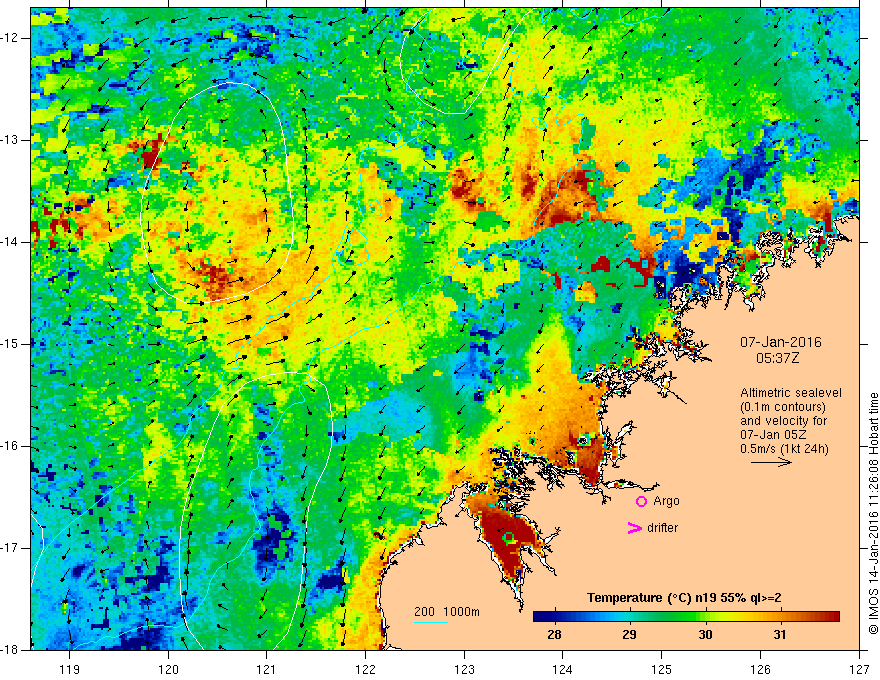Viewport: 880px width, 680px height.
Task: Click the '1000m' bathymetry depth label
Action: pos(461,612)
